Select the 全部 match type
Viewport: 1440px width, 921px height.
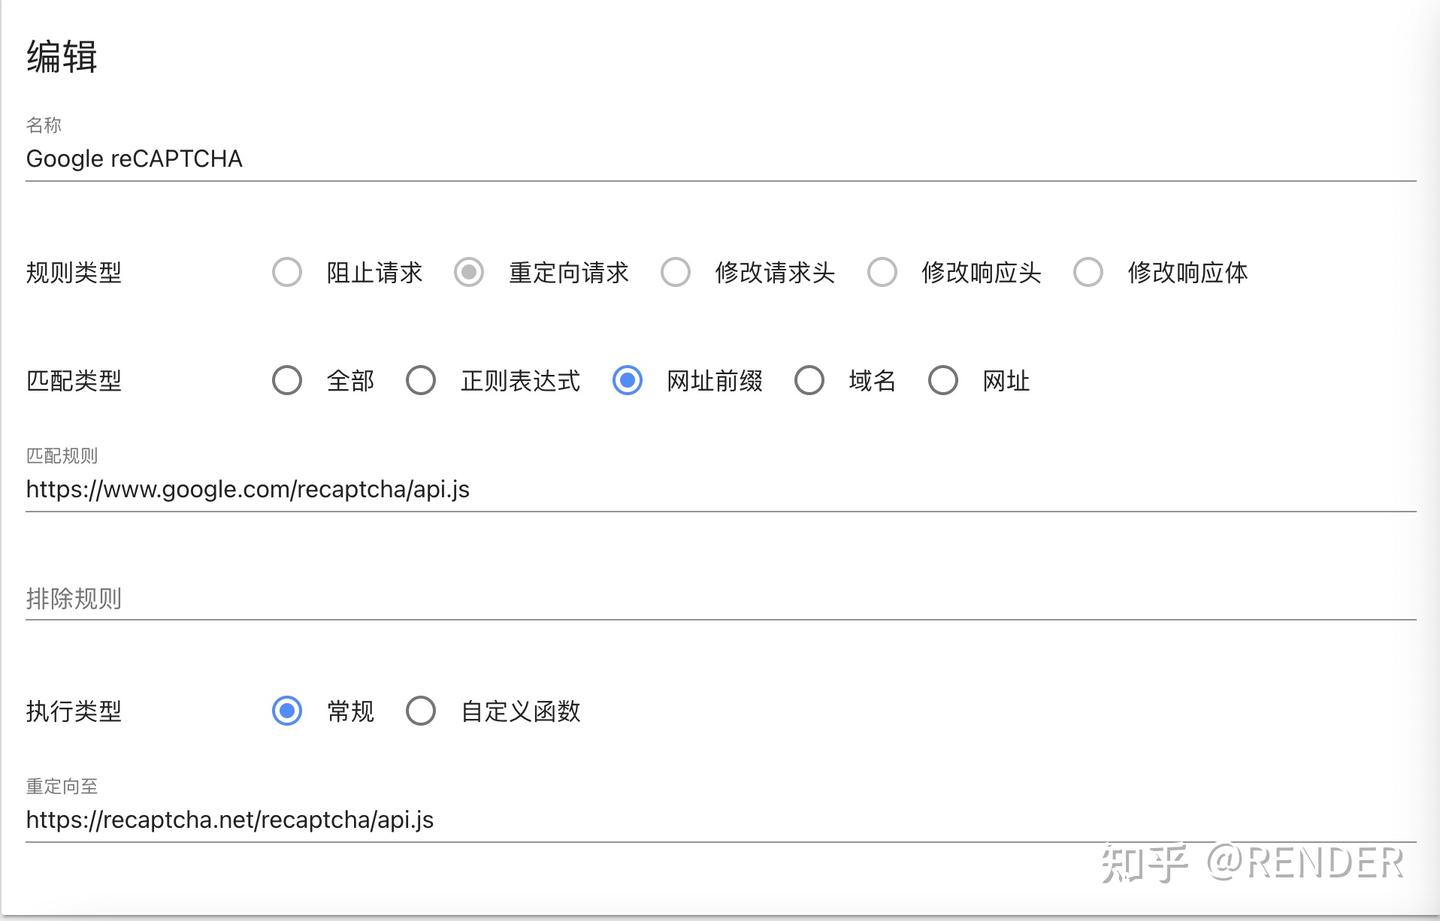(x=287, y=380)
